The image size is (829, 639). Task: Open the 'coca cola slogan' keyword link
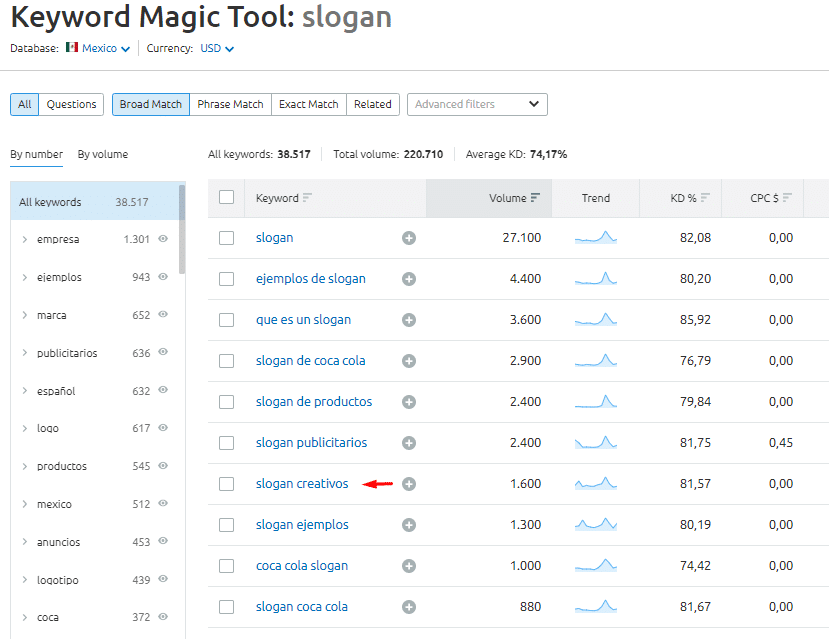click(302, 566)
